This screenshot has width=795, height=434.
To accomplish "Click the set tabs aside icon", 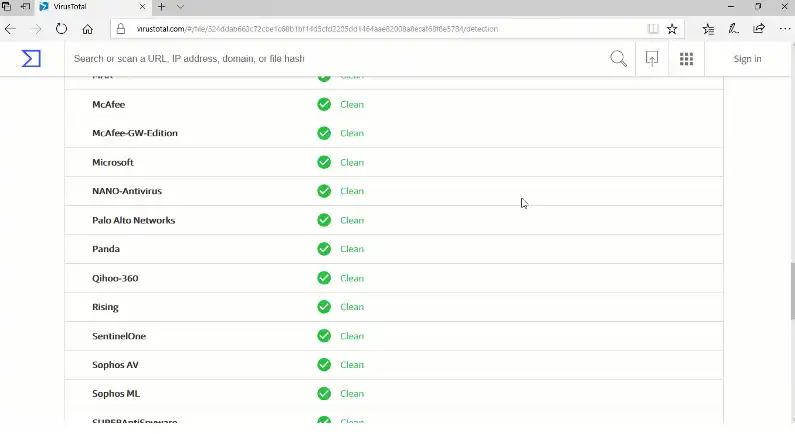I will 24,7.
